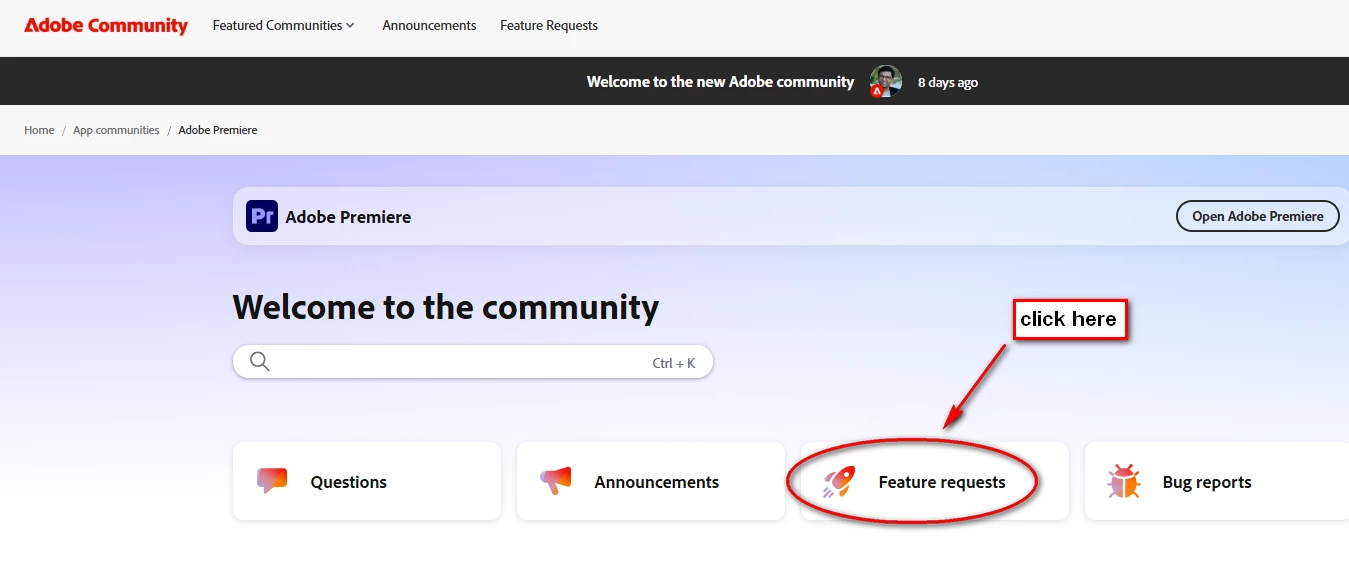Click the Questions speech bubble icon
The width and height of the screenshot is (1349, 561).
tap(272, 481)
